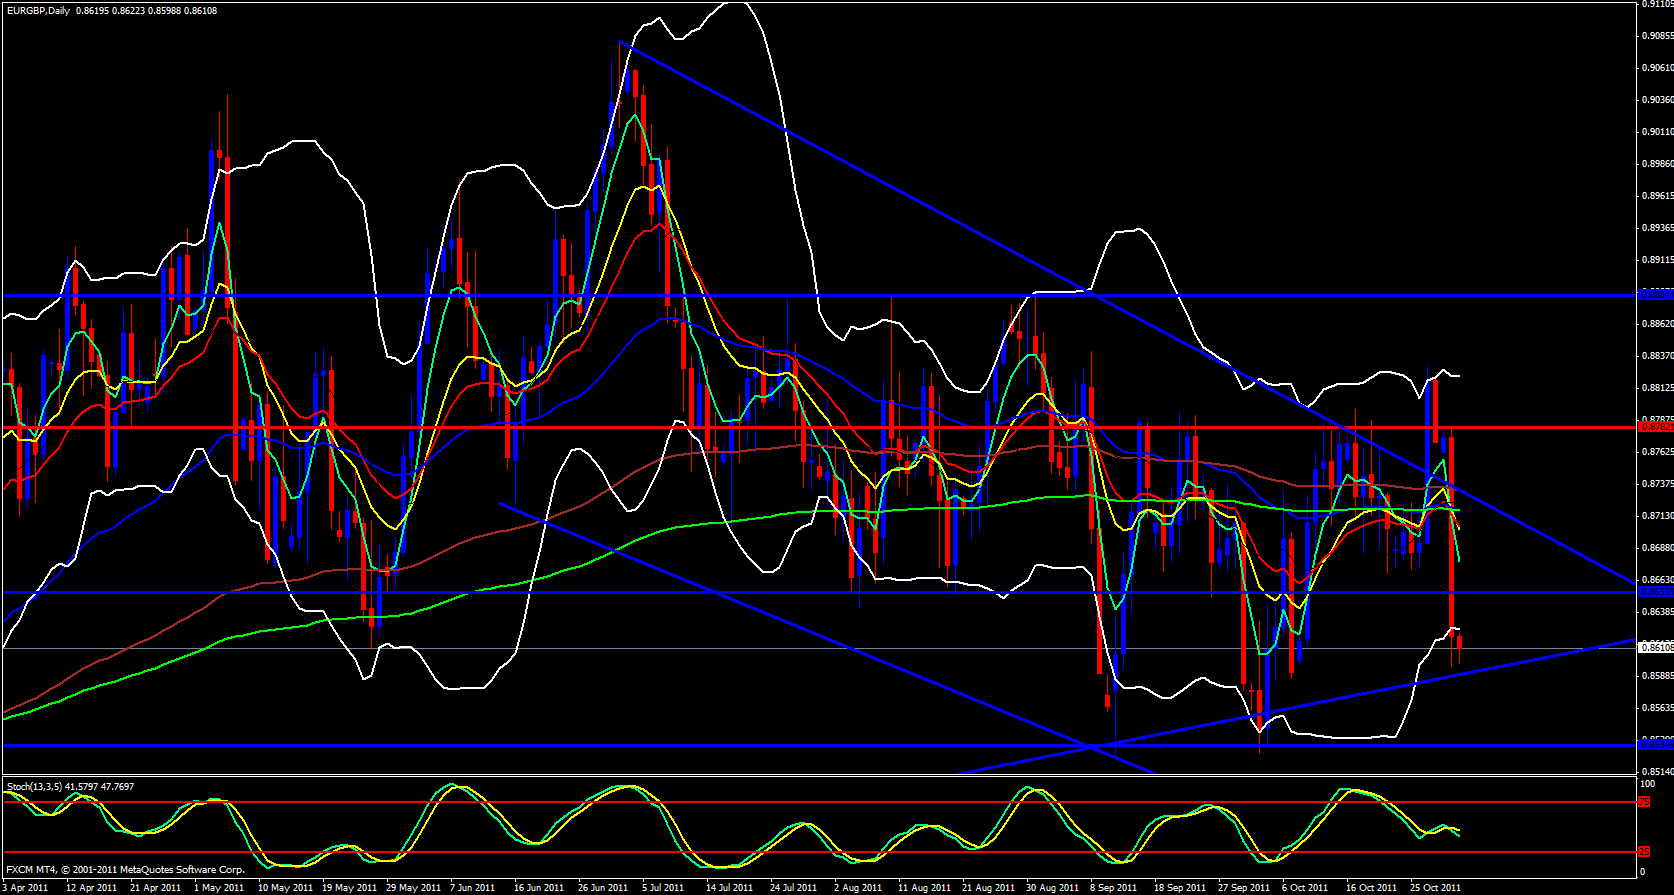Click the blue price tag 0.88844 on axis

[1656, 295]
